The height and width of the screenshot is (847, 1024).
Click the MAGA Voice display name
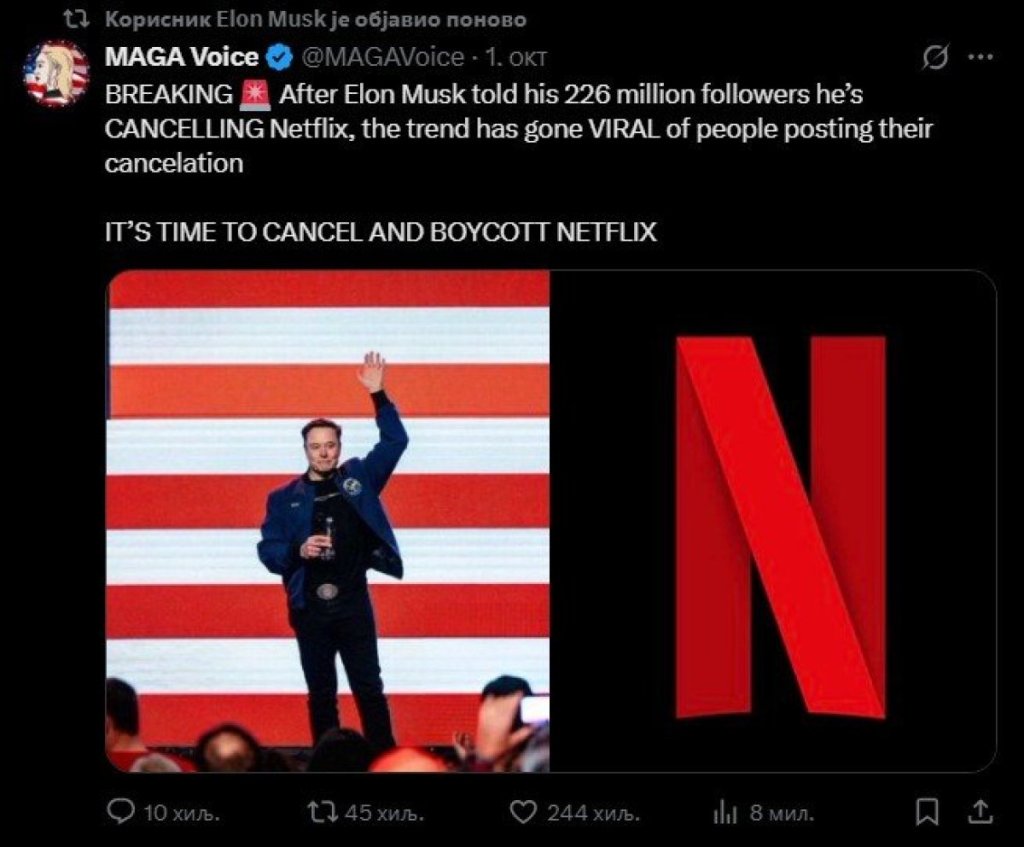tap(182, 57)
